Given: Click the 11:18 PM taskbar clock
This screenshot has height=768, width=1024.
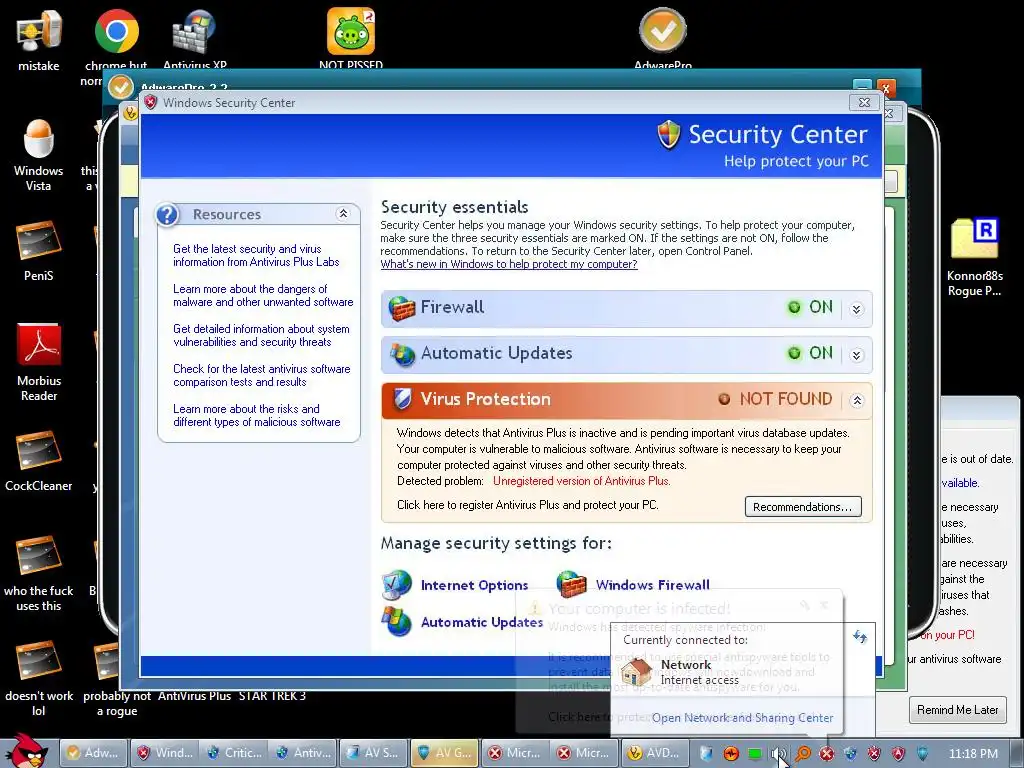Looking at the screenshot, I should (x=973, y=754).
